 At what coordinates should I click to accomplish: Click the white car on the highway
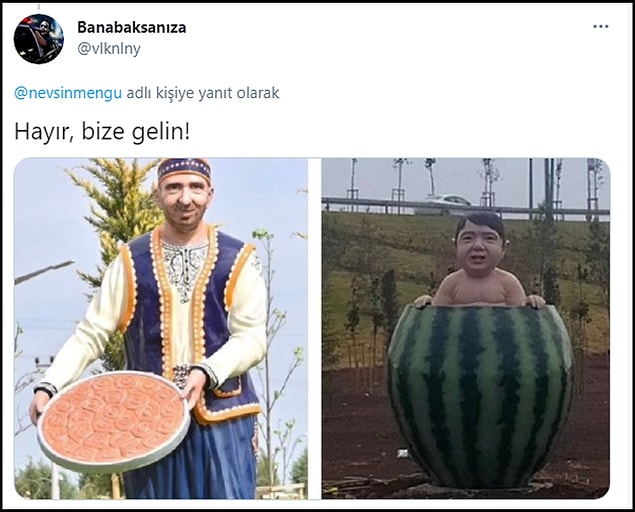pos(447,200)
